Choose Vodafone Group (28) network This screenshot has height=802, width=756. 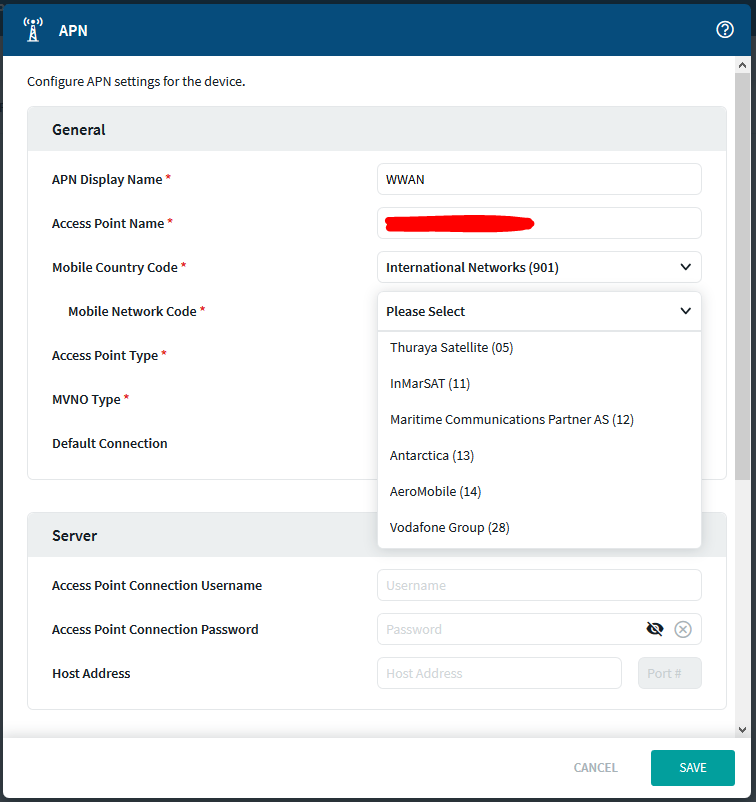pos(450,527)
